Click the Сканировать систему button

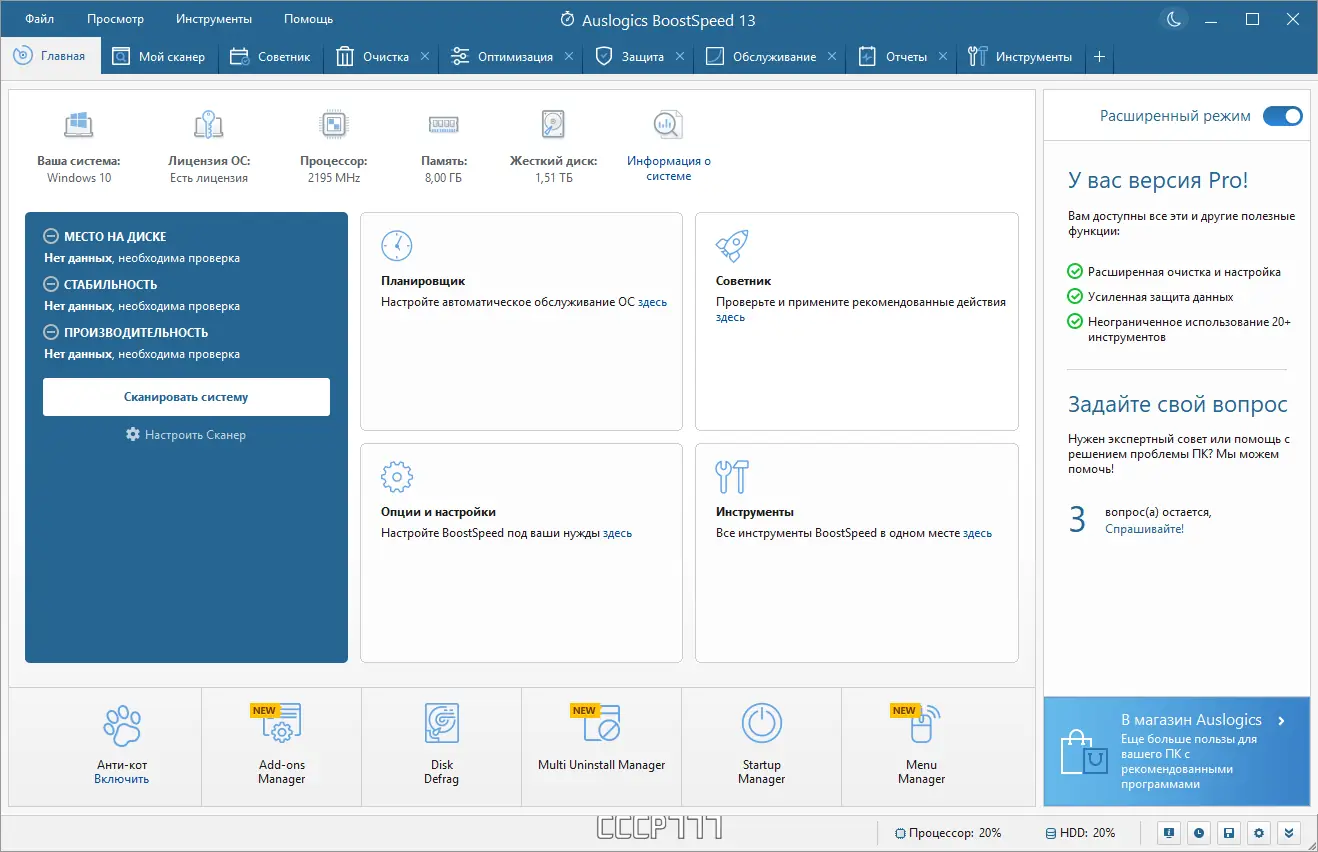pos(186,397)
